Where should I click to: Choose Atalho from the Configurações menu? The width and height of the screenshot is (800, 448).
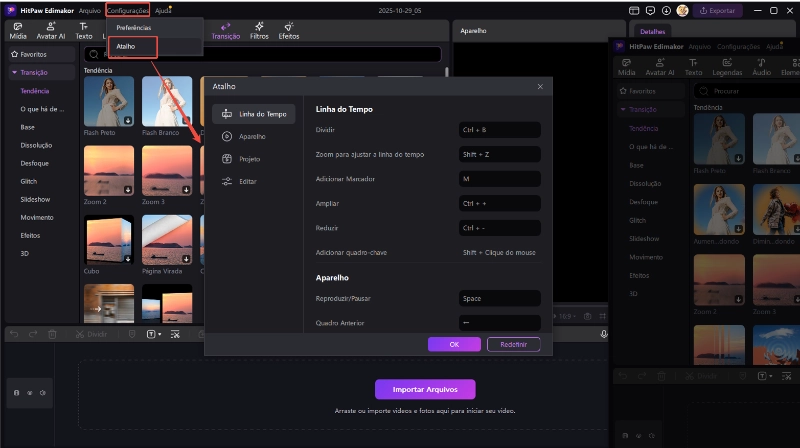126,46
